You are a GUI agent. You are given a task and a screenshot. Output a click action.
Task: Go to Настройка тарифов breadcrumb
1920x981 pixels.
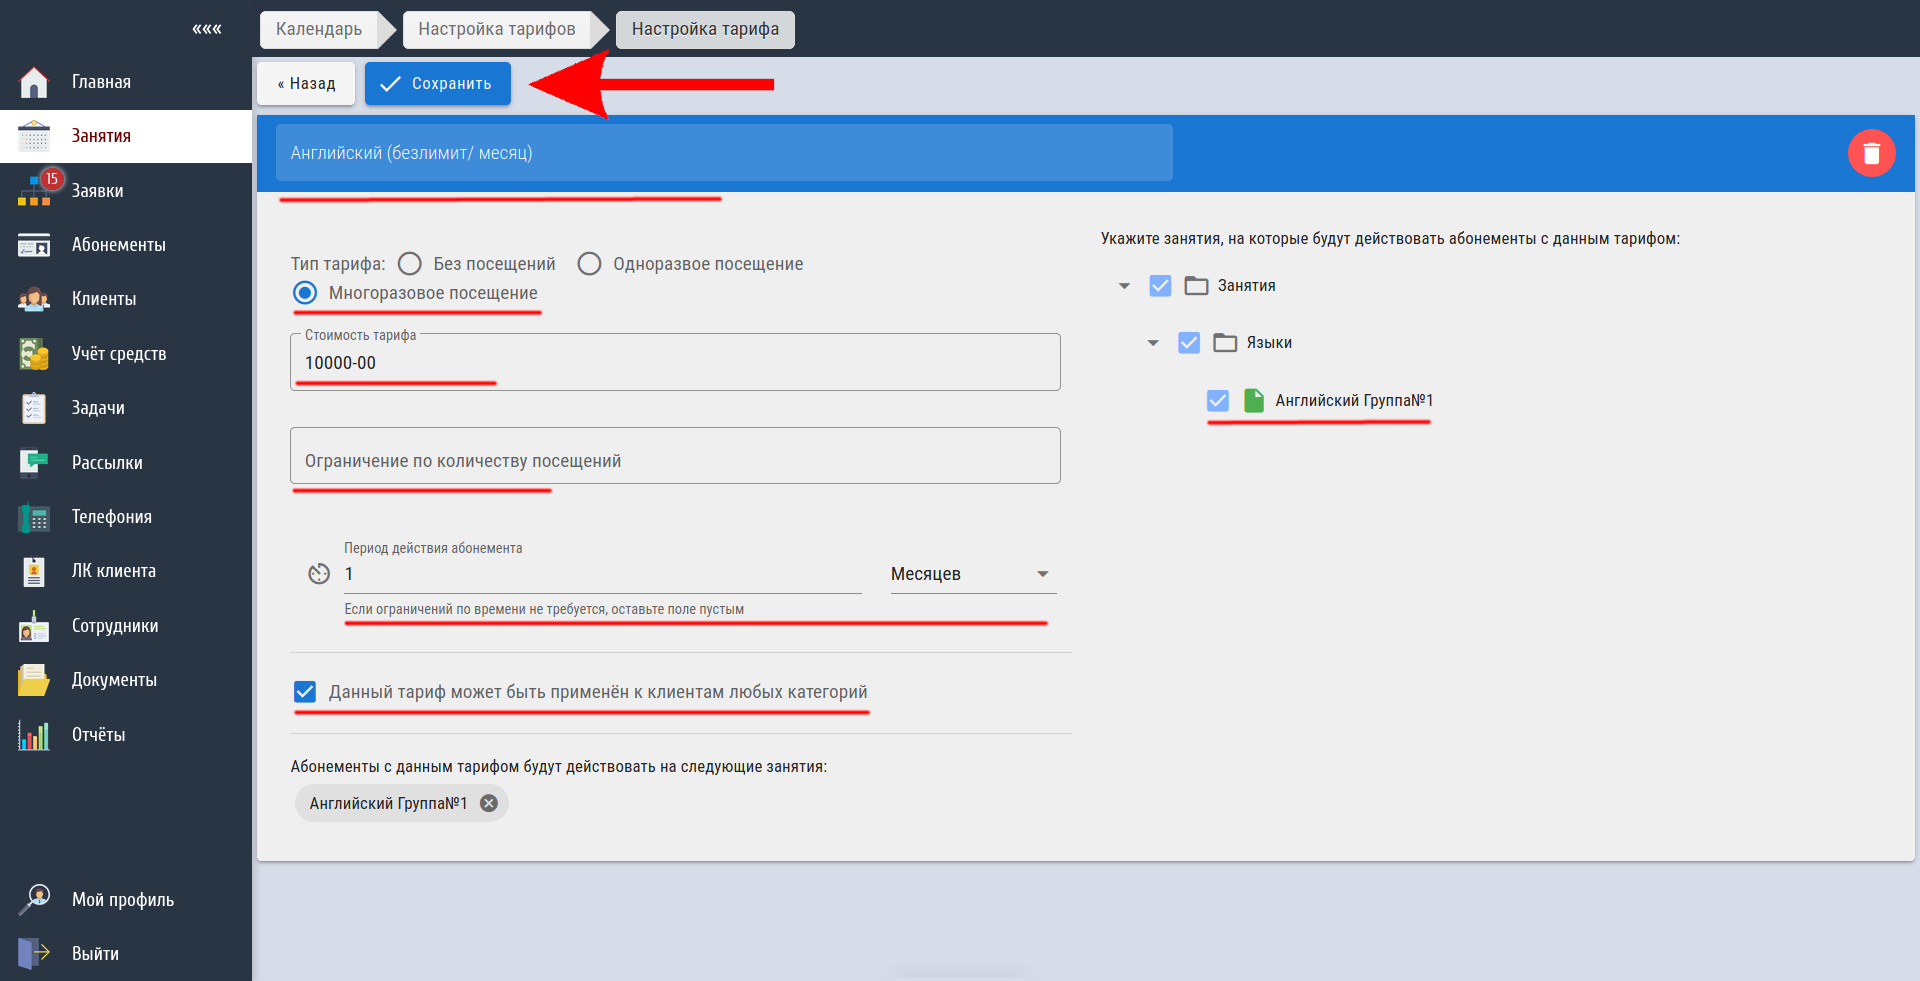tap(497, 29)
